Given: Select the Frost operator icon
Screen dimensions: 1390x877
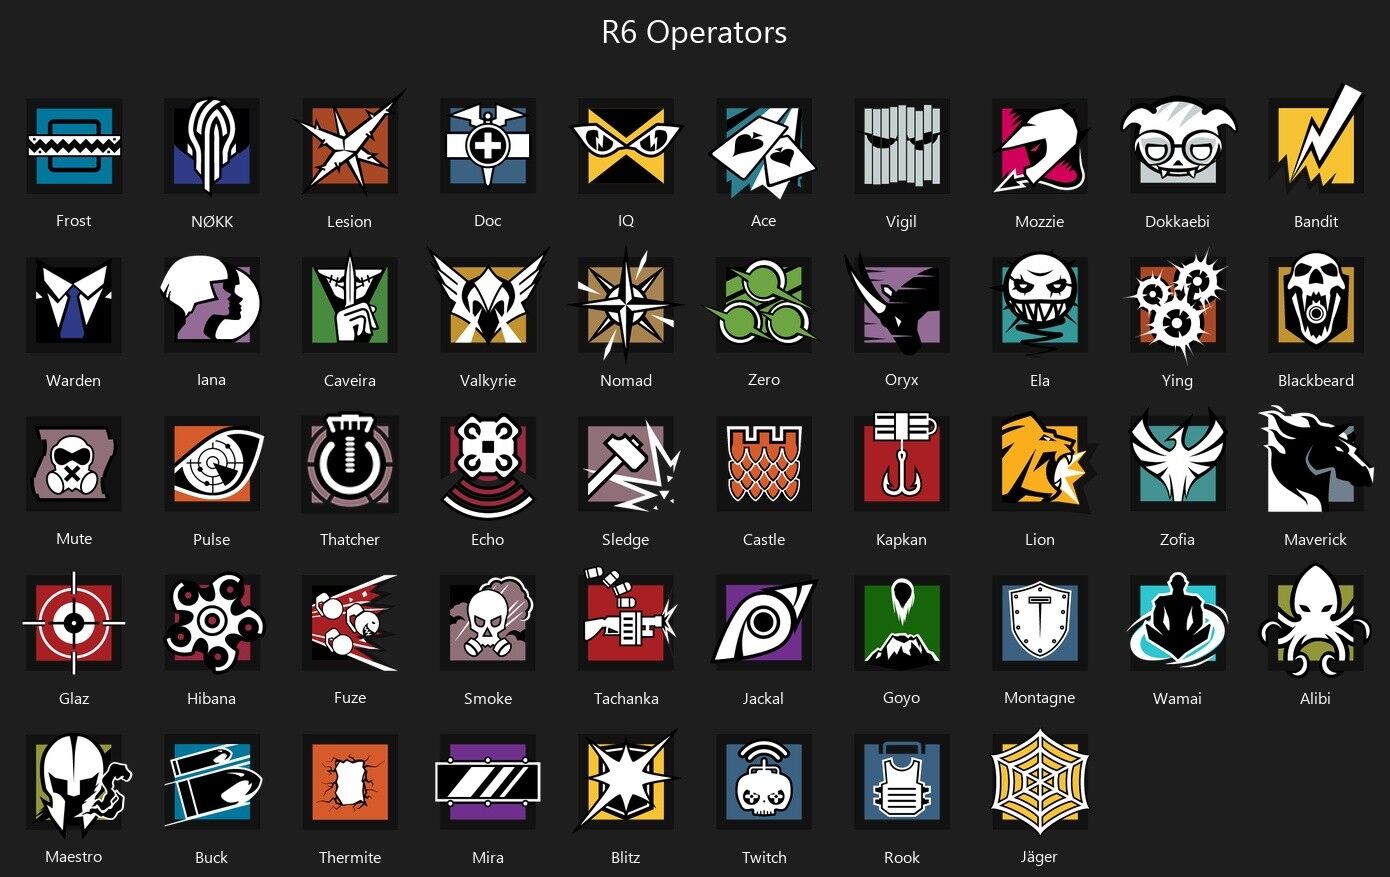Looking at the screenshot, I should 74,146.
